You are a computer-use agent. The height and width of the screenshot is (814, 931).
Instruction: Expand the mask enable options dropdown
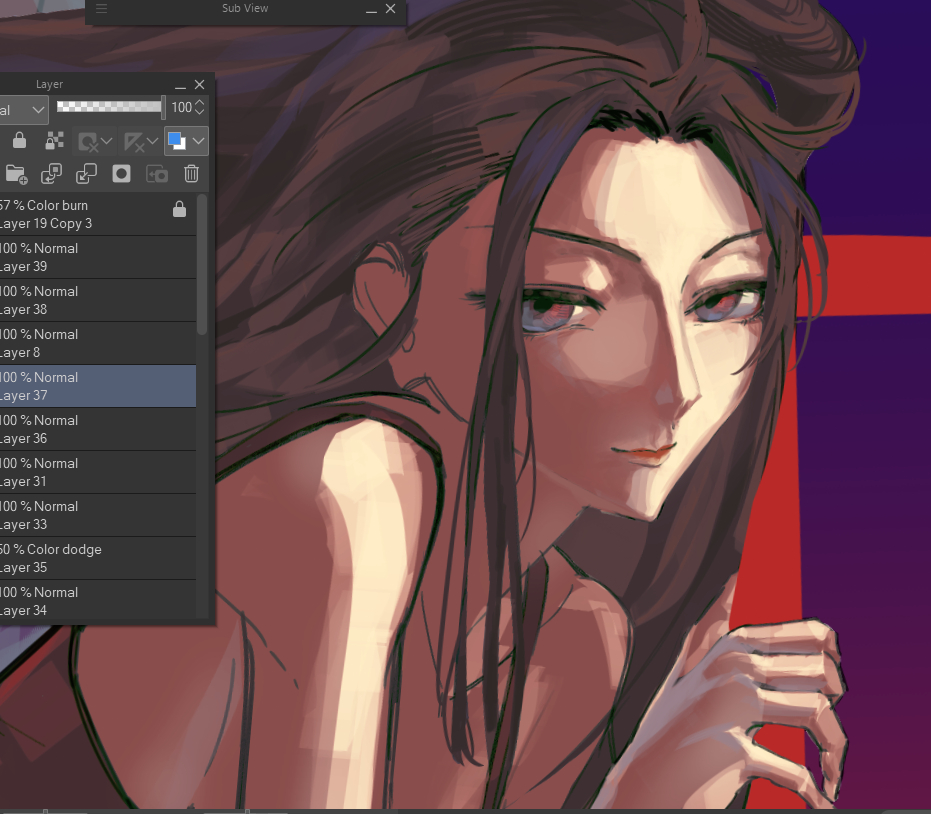(106, 141)
